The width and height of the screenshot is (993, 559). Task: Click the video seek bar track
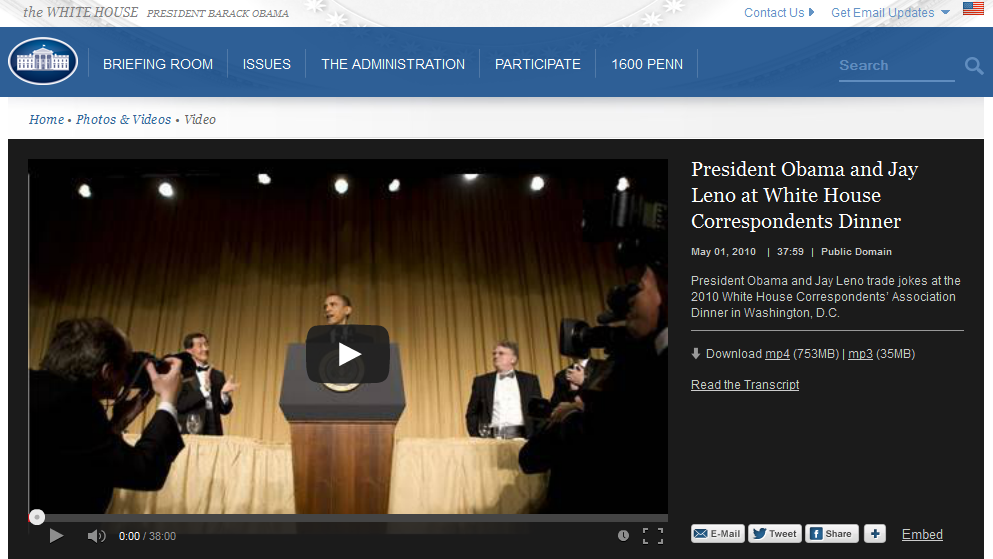coord(348,517)
